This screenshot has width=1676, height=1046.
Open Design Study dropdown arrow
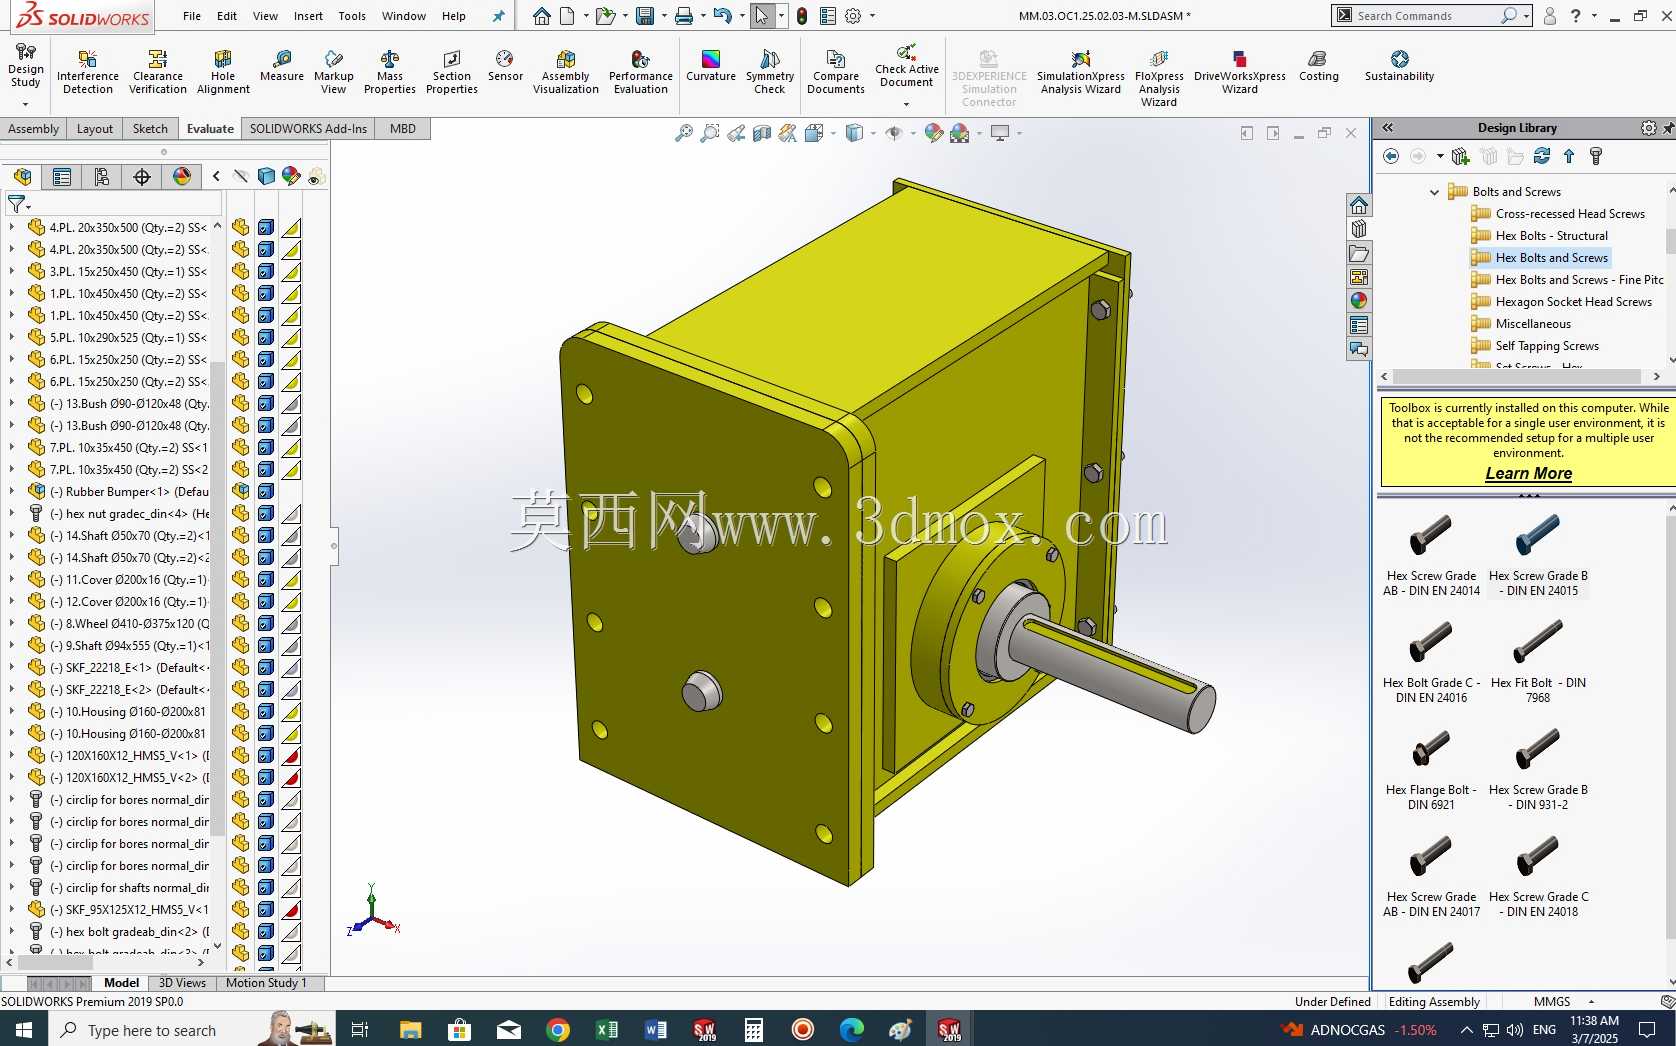pyautogui.click(x=25, y=103)
